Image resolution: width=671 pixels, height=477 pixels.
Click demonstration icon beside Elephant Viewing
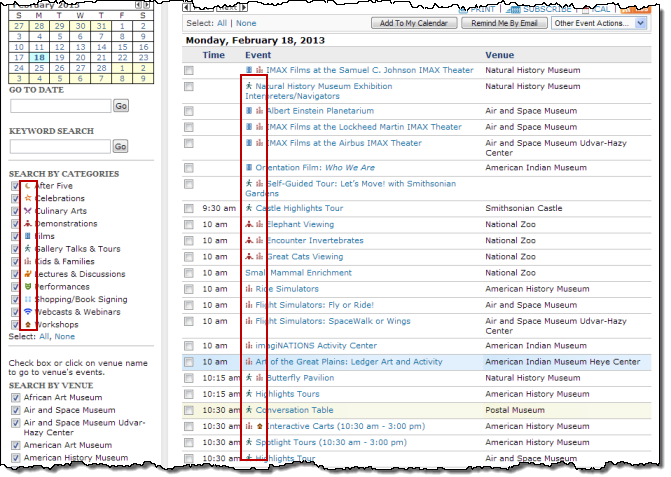tap(249, 224)
